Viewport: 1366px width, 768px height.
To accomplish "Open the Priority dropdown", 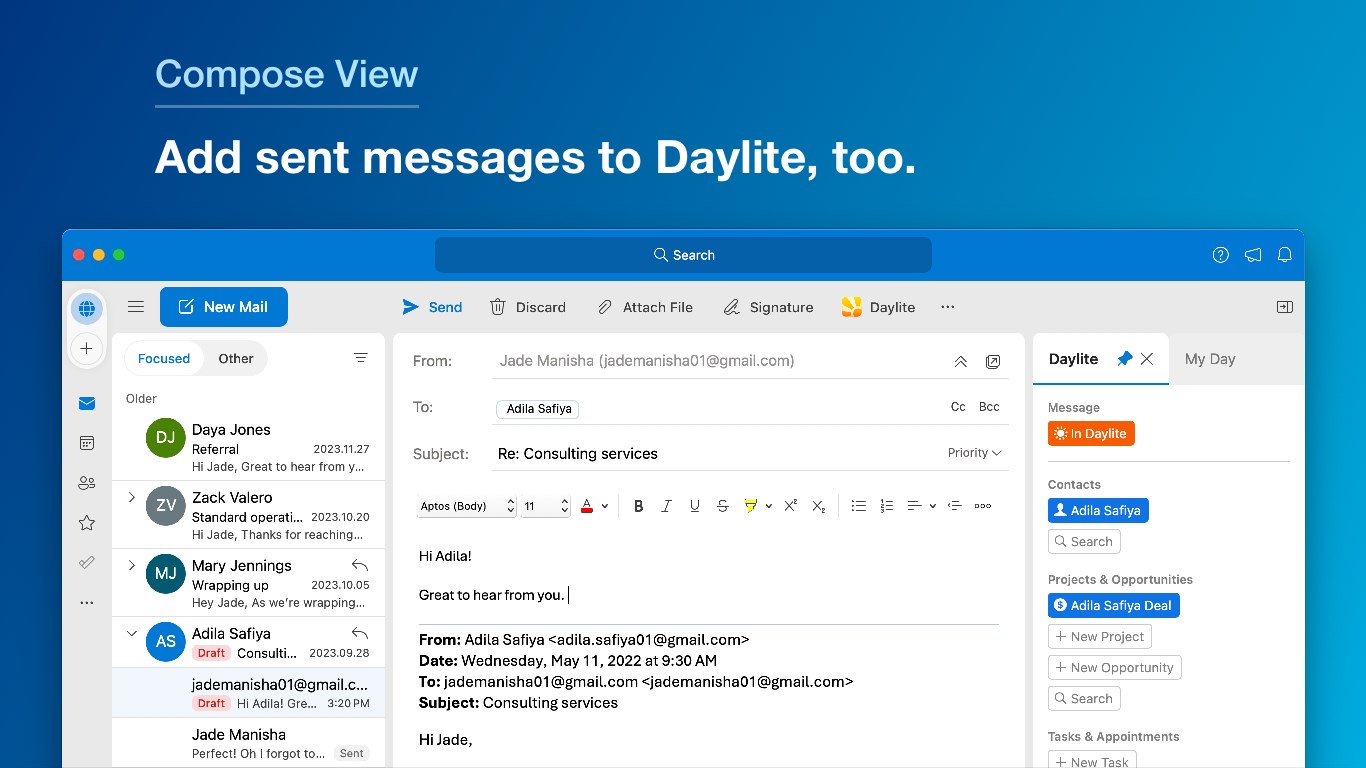I will [975, 453].
